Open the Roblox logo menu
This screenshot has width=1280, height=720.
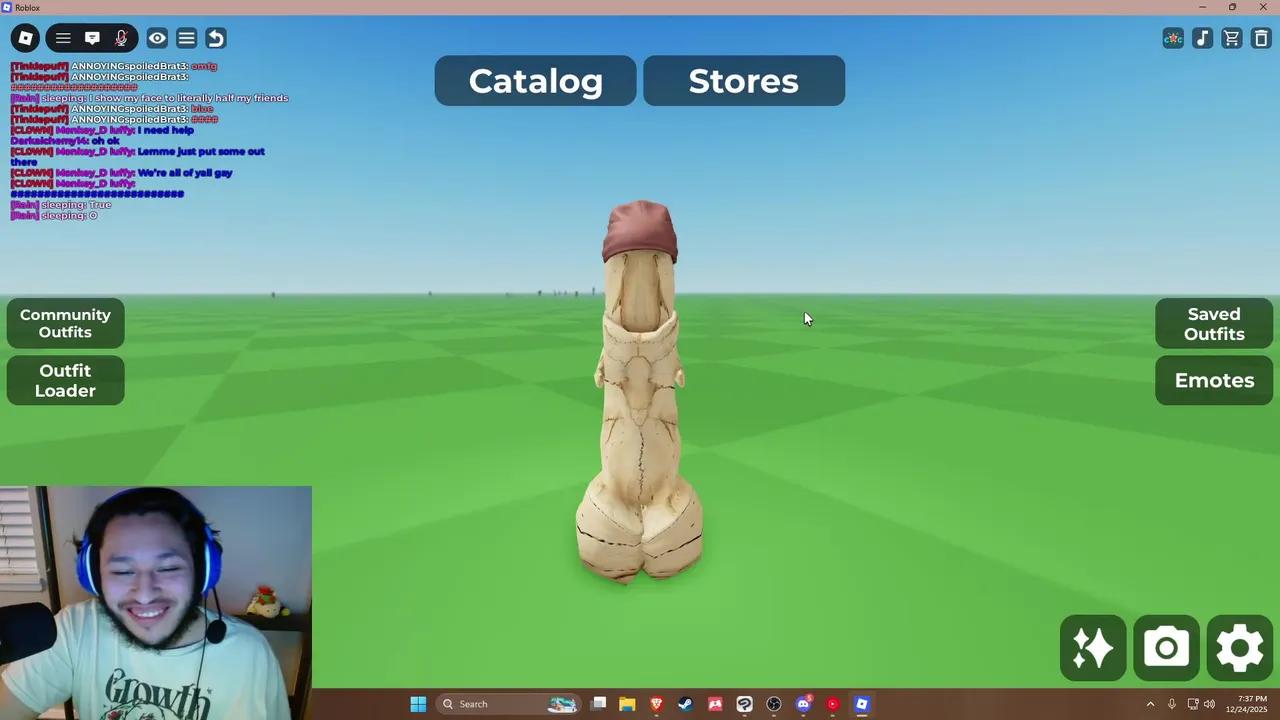[x=25, y=38]
